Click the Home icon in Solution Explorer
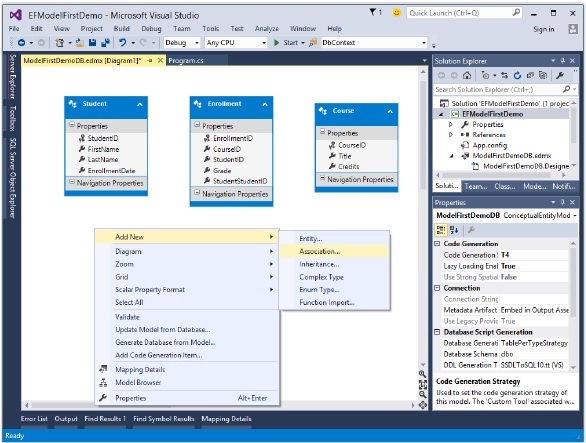Viewport: 586px width, 443px height. [x=467, y=76]
